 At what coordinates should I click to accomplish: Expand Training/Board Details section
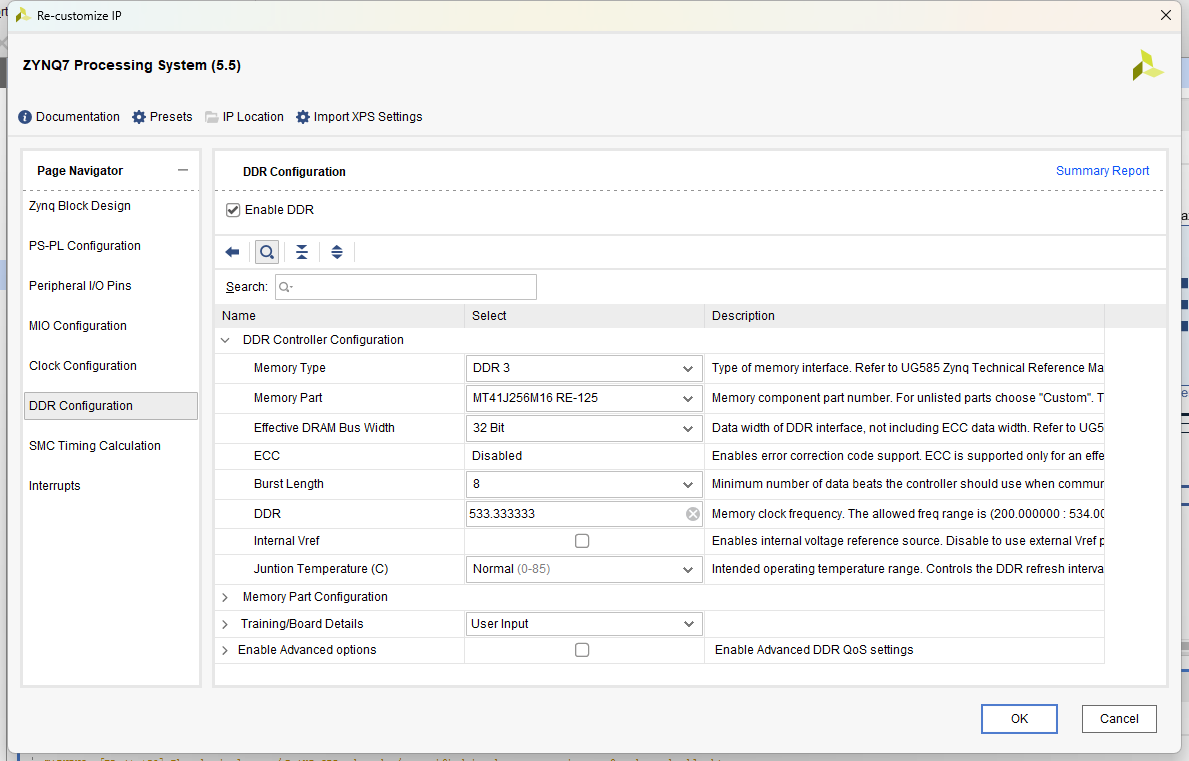coord(225,624)
